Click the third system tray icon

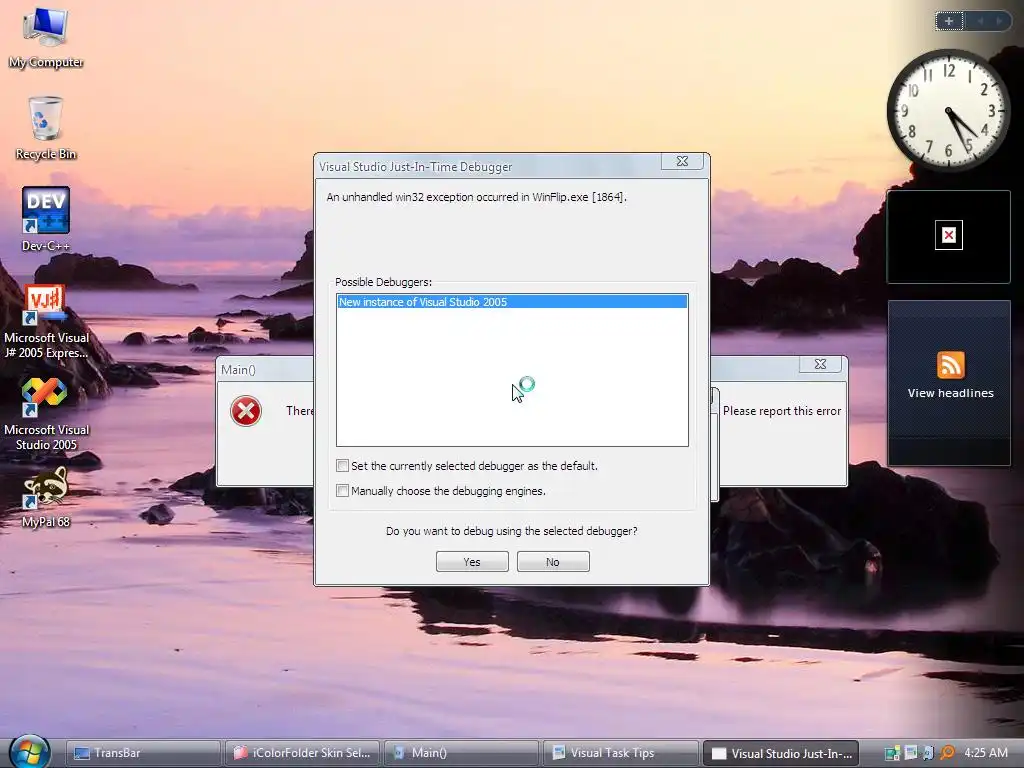(x=927, y=753)
